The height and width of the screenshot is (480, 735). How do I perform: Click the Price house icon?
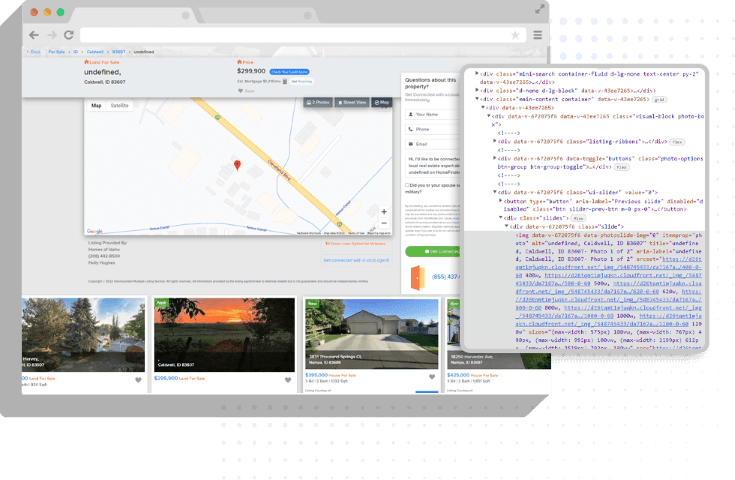point(240,62)
